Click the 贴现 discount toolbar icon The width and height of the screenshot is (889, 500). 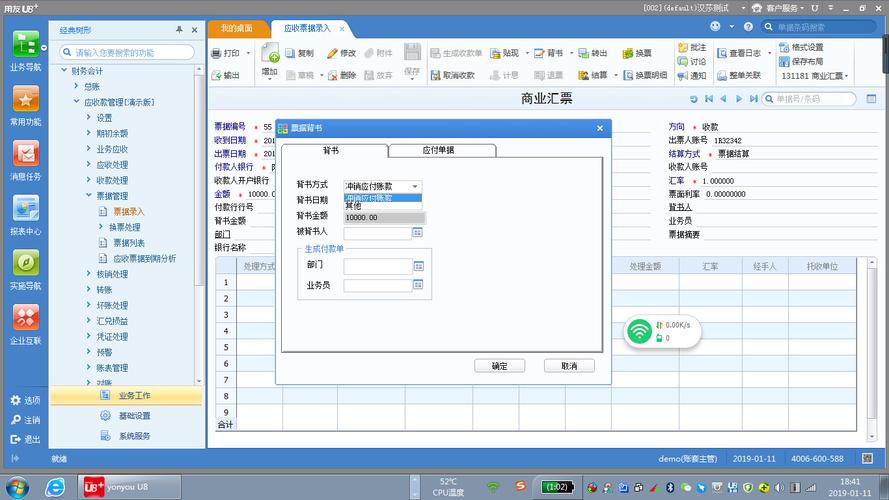point(495,53)
